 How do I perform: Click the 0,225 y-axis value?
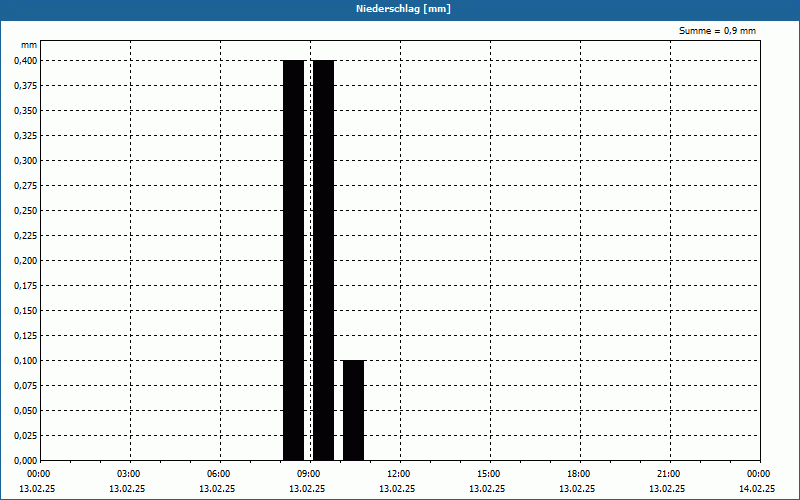(x=26, y=236)
